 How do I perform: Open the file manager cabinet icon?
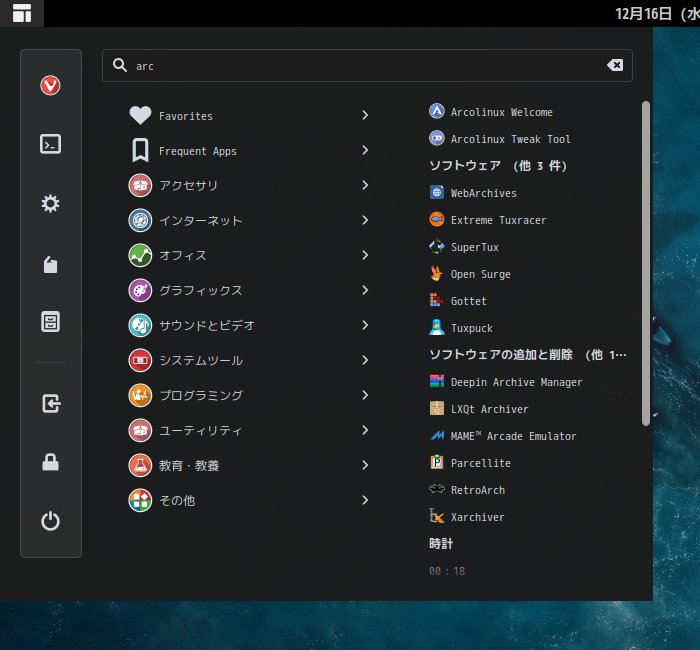click(50, 321)
